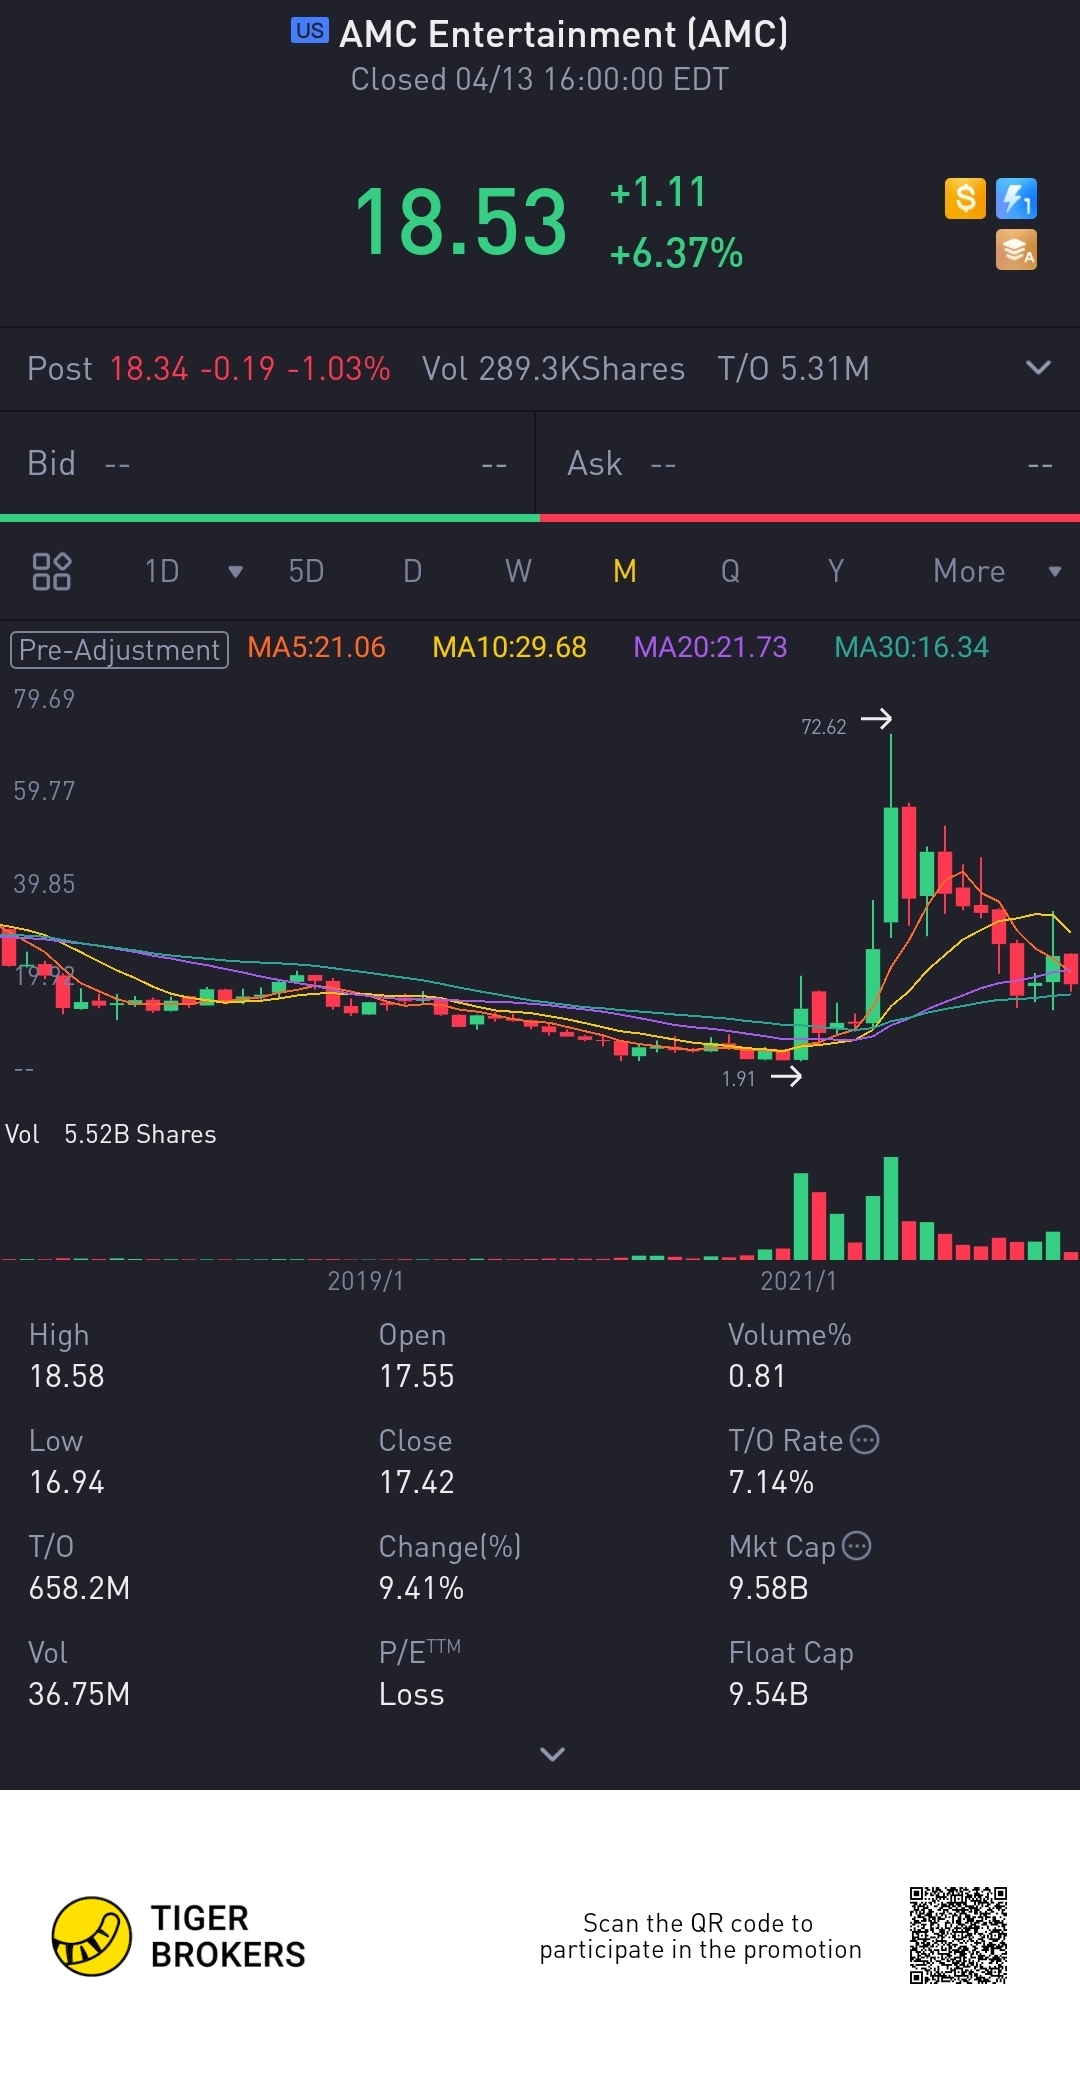The height and width of the screenshot is (2083, 1080).
Task: Open the chart layout grid icon
Action: point(52,571)
